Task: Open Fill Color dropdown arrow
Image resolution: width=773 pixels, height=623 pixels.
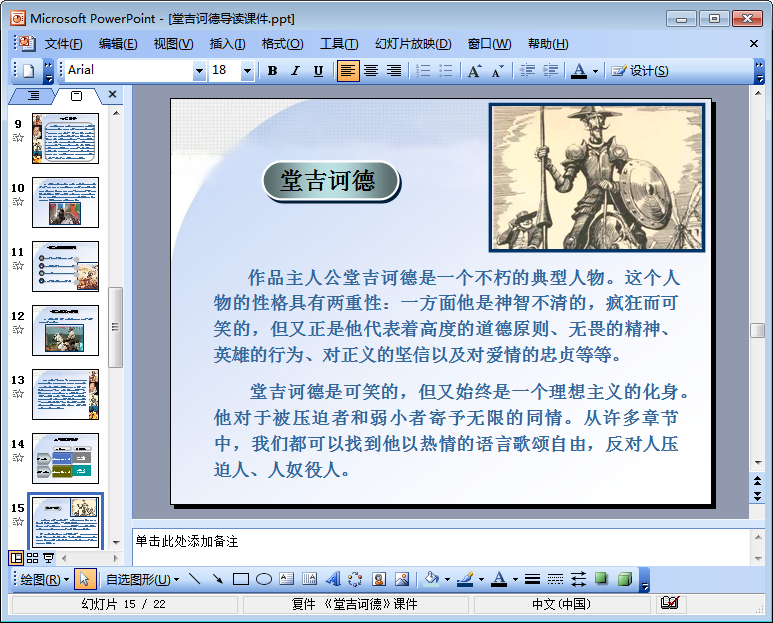Action: click(x=448, y=580)
